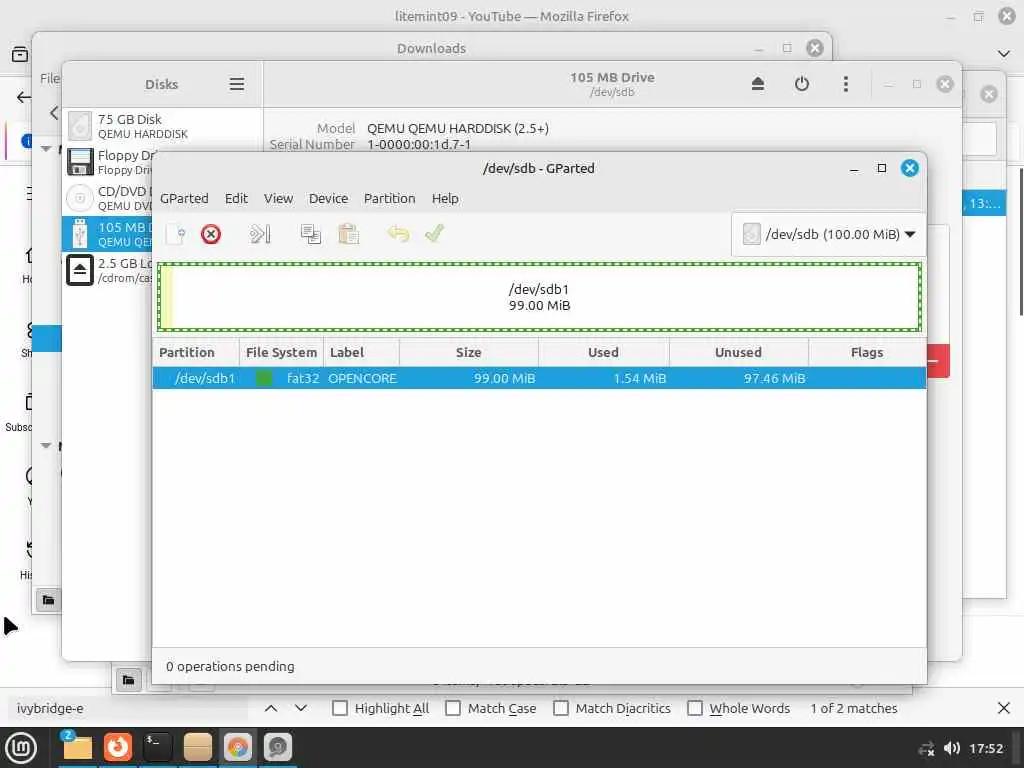This screenshot has width=1024, height=768.
Task: Open the Device menu in GParted
Action: 328,198
